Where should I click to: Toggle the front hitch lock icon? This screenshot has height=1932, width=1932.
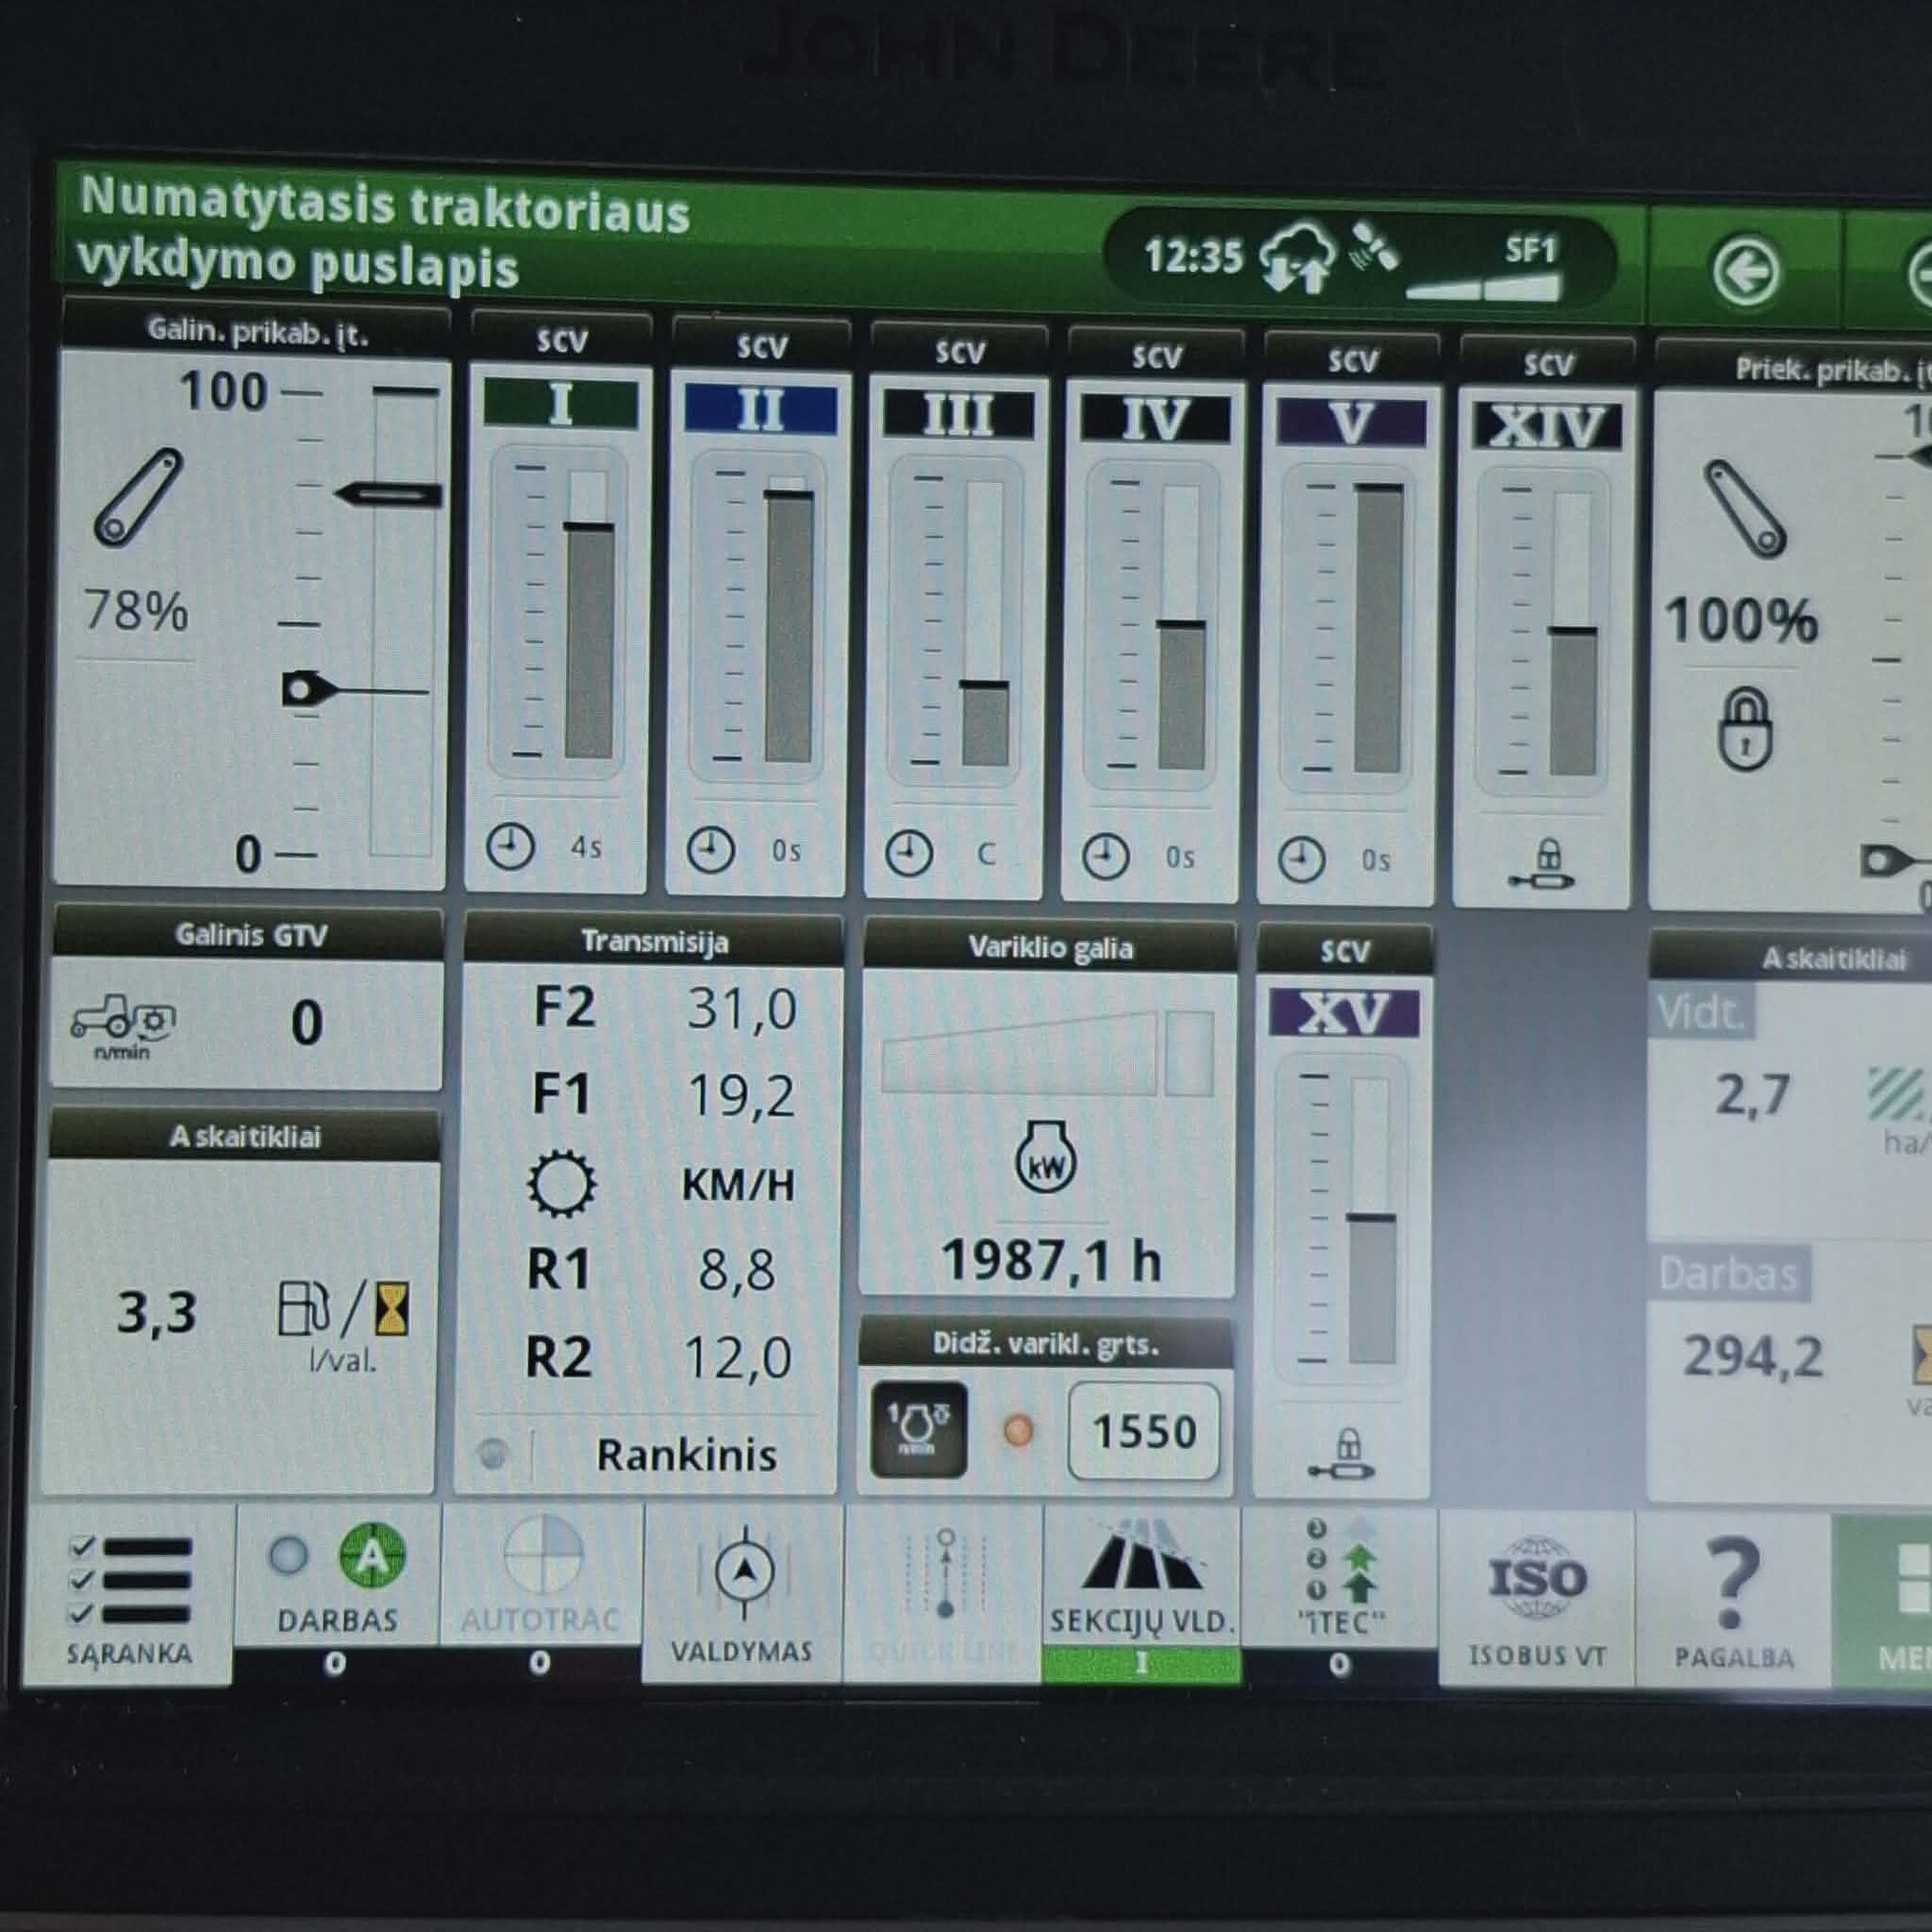[x=1745, y=728]
